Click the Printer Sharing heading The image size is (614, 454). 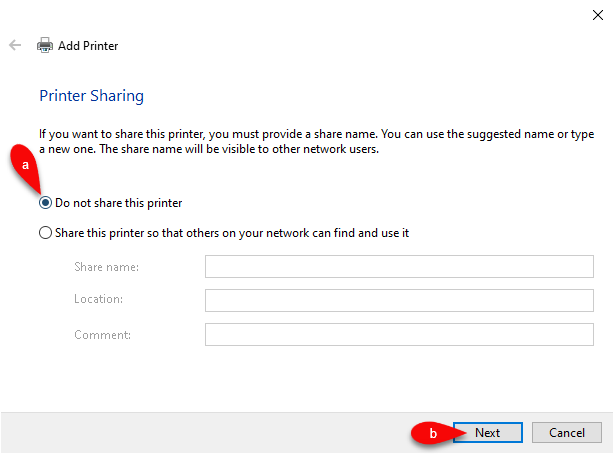coord(92,96)
